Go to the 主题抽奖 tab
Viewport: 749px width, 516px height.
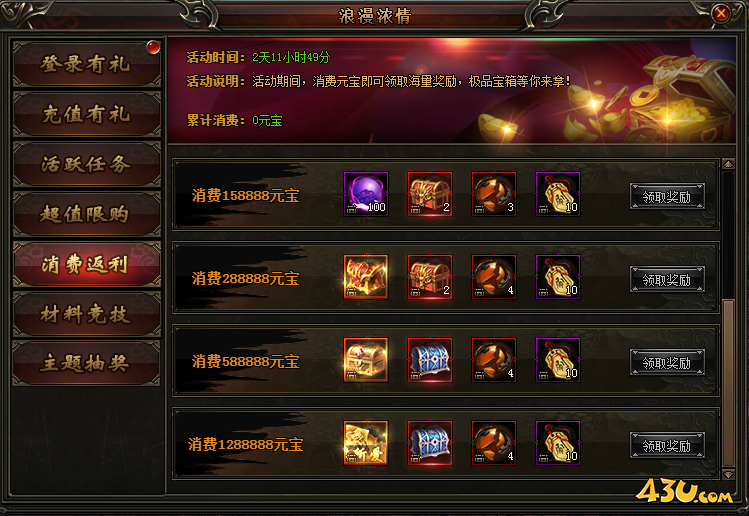[x=86, y=364]
